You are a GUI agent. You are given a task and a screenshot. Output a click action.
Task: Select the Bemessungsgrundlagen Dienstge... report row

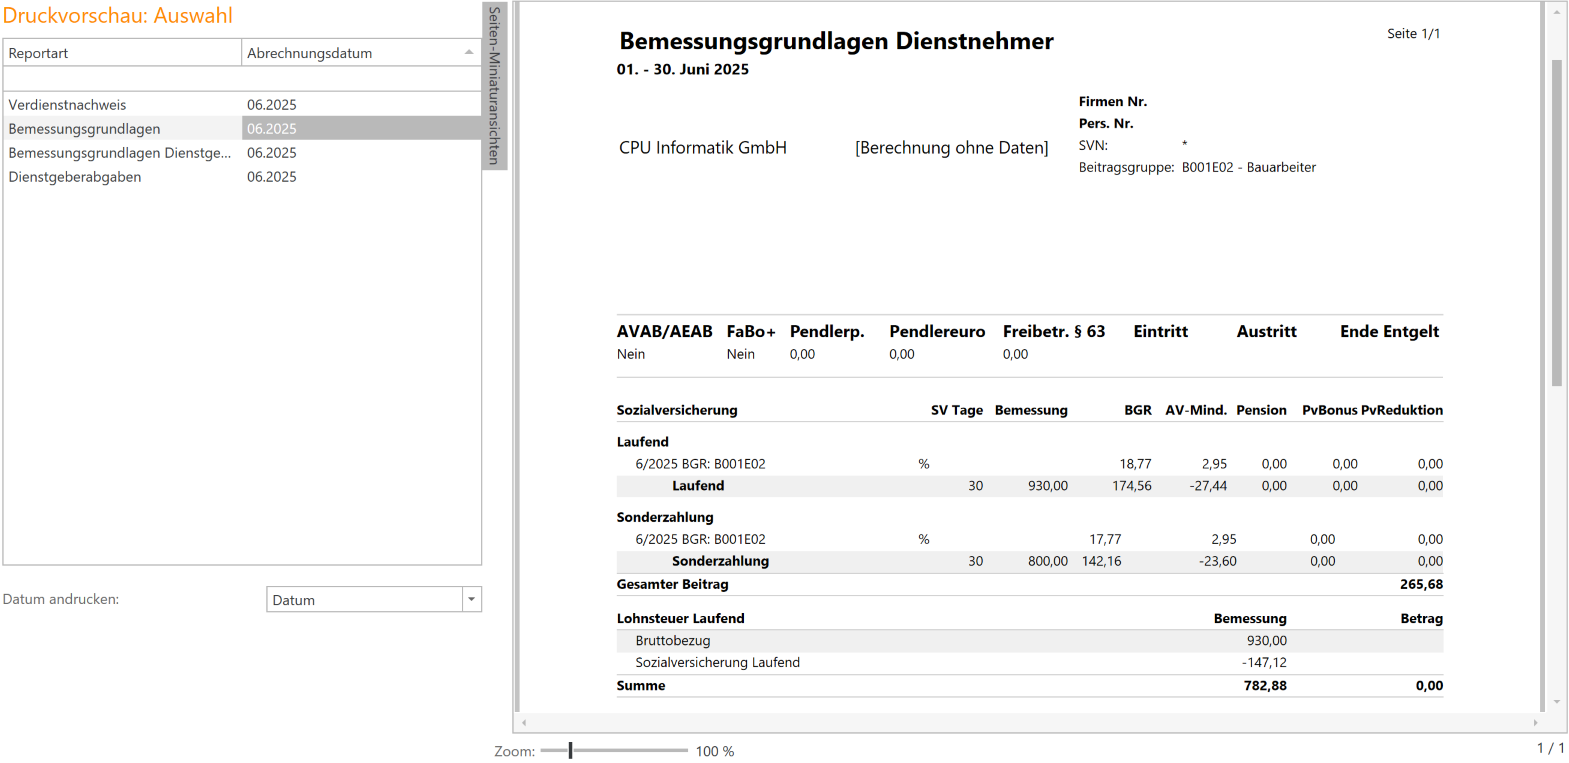point(242,152)
